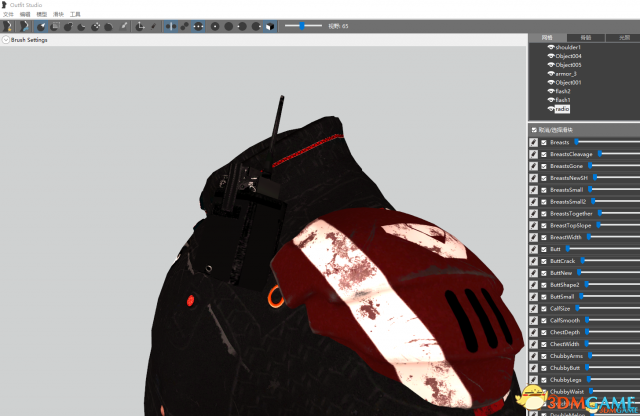The height and width of the screenshot is (416, 640).
Task: Toggle Edit Connected Only icon
Action: tap(184, 27)
